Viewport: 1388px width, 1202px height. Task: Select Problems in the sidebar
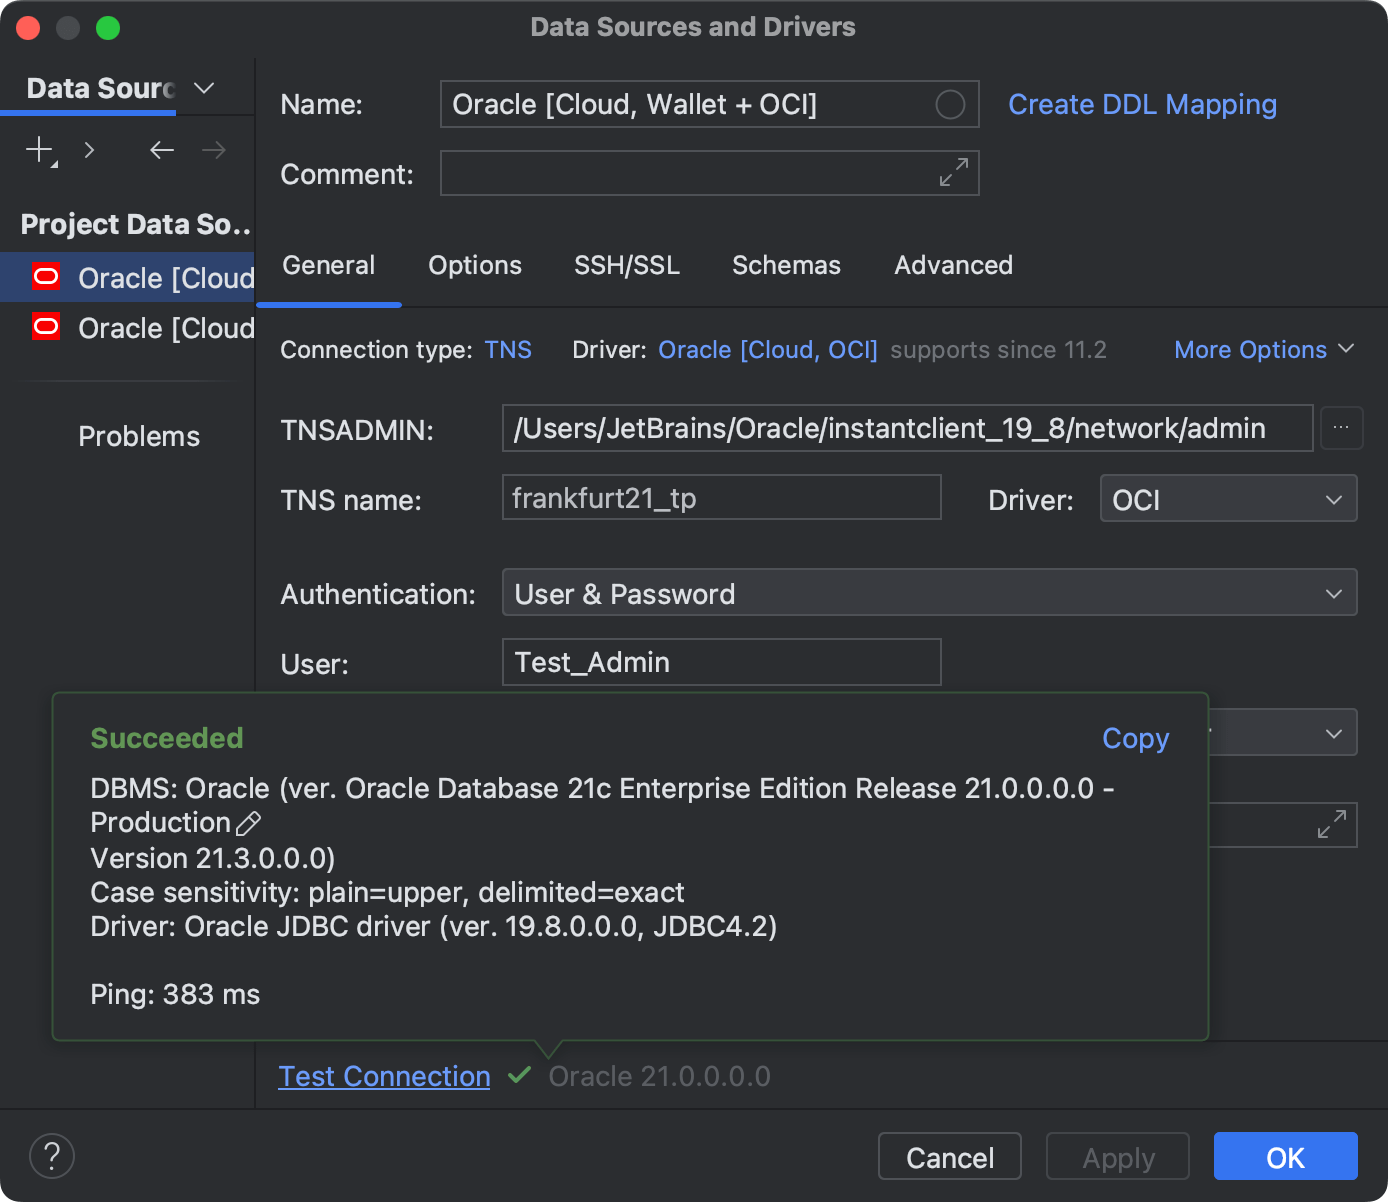pos(139,436)
